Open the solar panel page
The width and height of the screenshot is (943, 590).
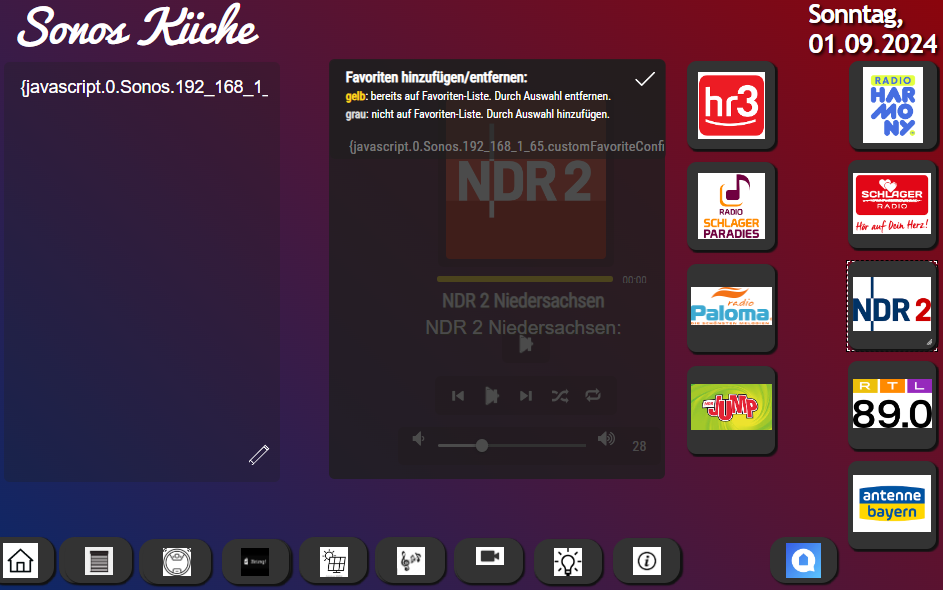click(333, 561)
